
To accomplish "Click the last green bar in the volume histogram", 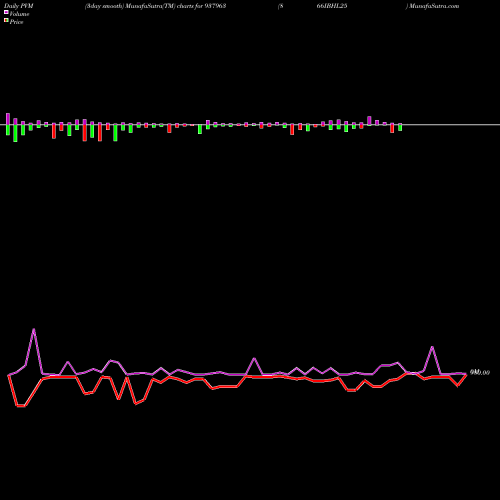I will (x=400, y=127).
